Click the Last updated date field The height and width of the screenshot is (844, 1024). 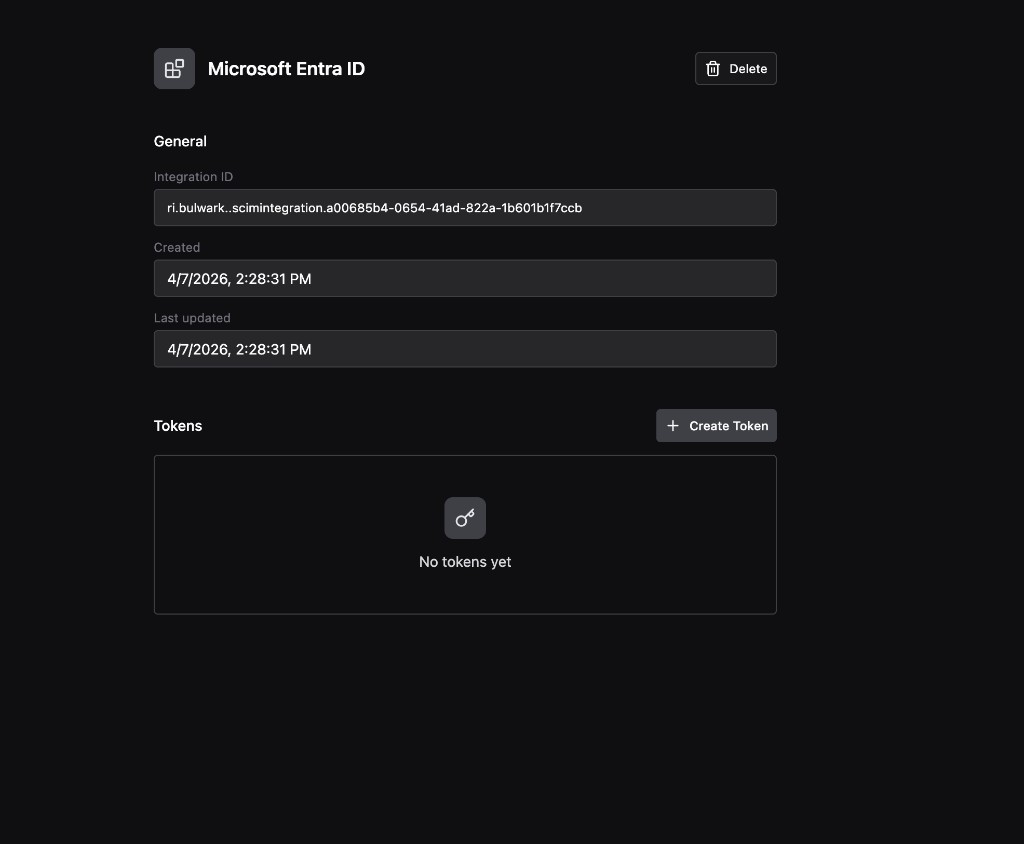465,349
